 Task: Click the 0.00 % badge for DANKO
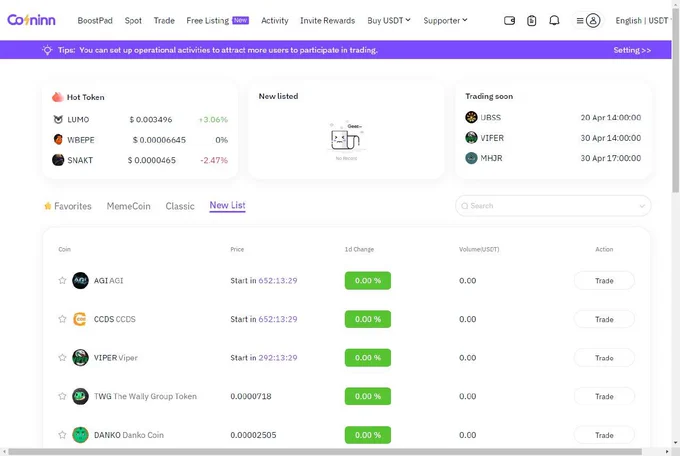point(368,435)
